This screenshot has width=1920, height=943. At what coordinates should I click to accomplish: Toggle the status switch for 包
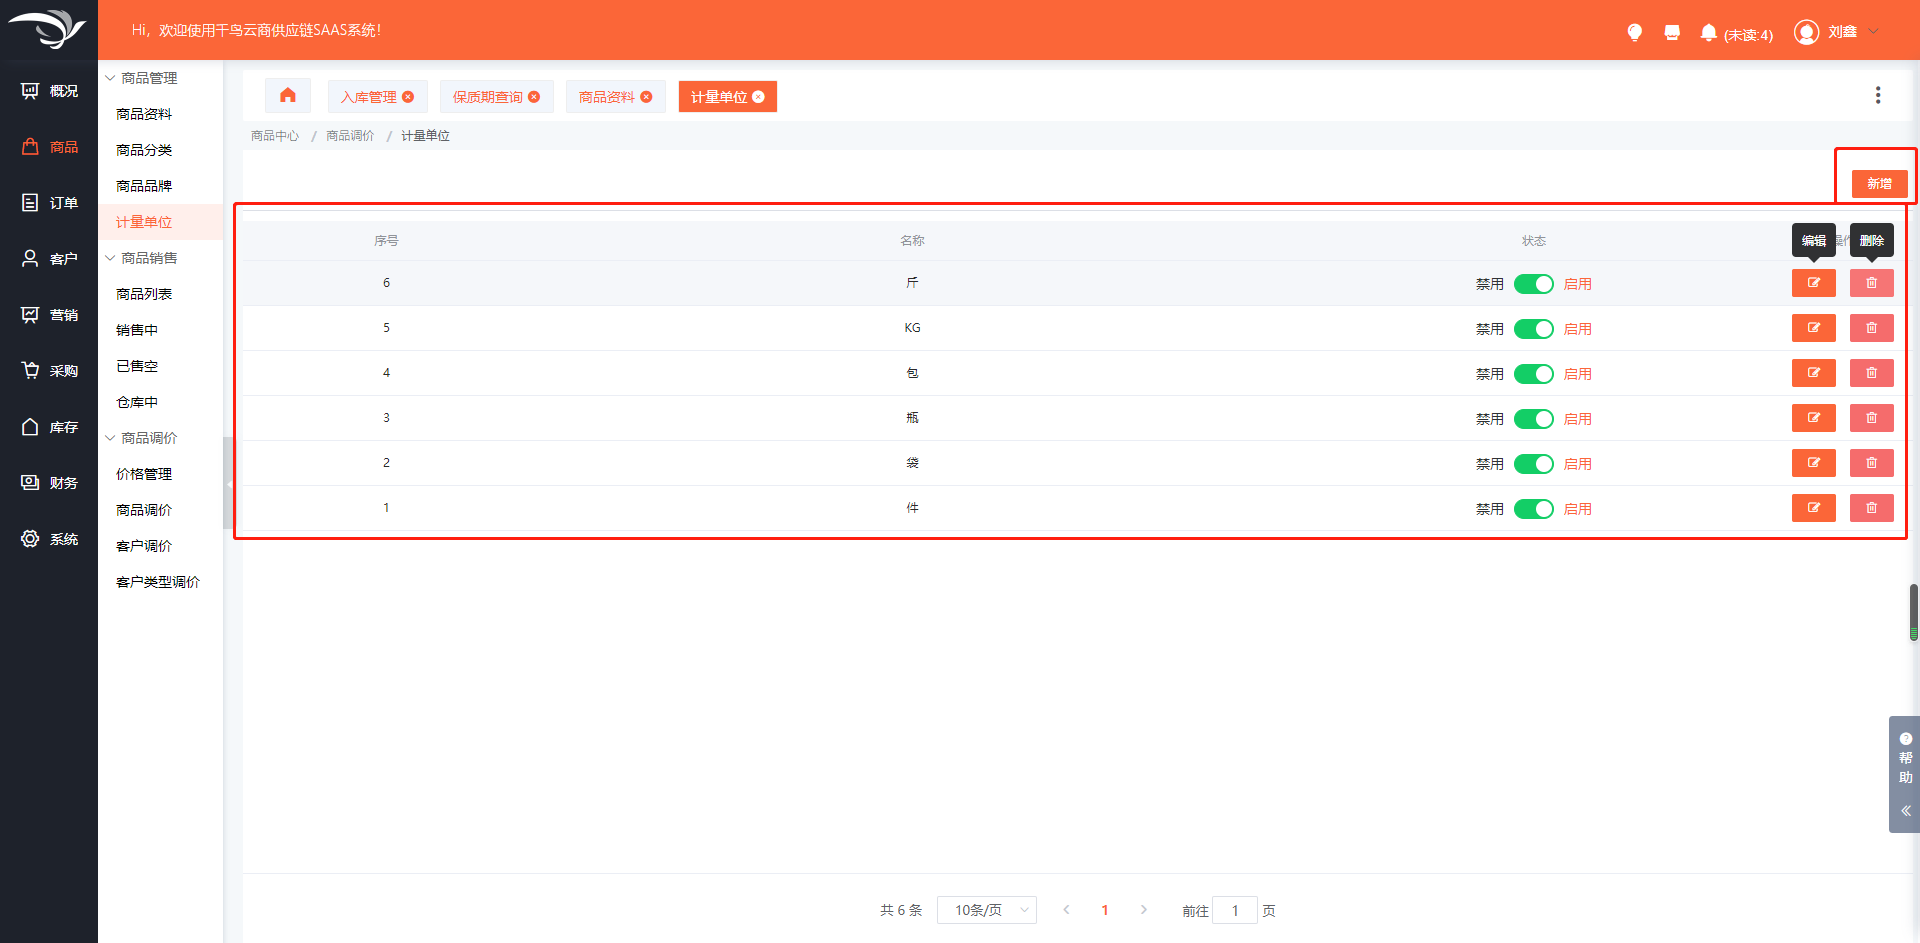(1533, 374)
